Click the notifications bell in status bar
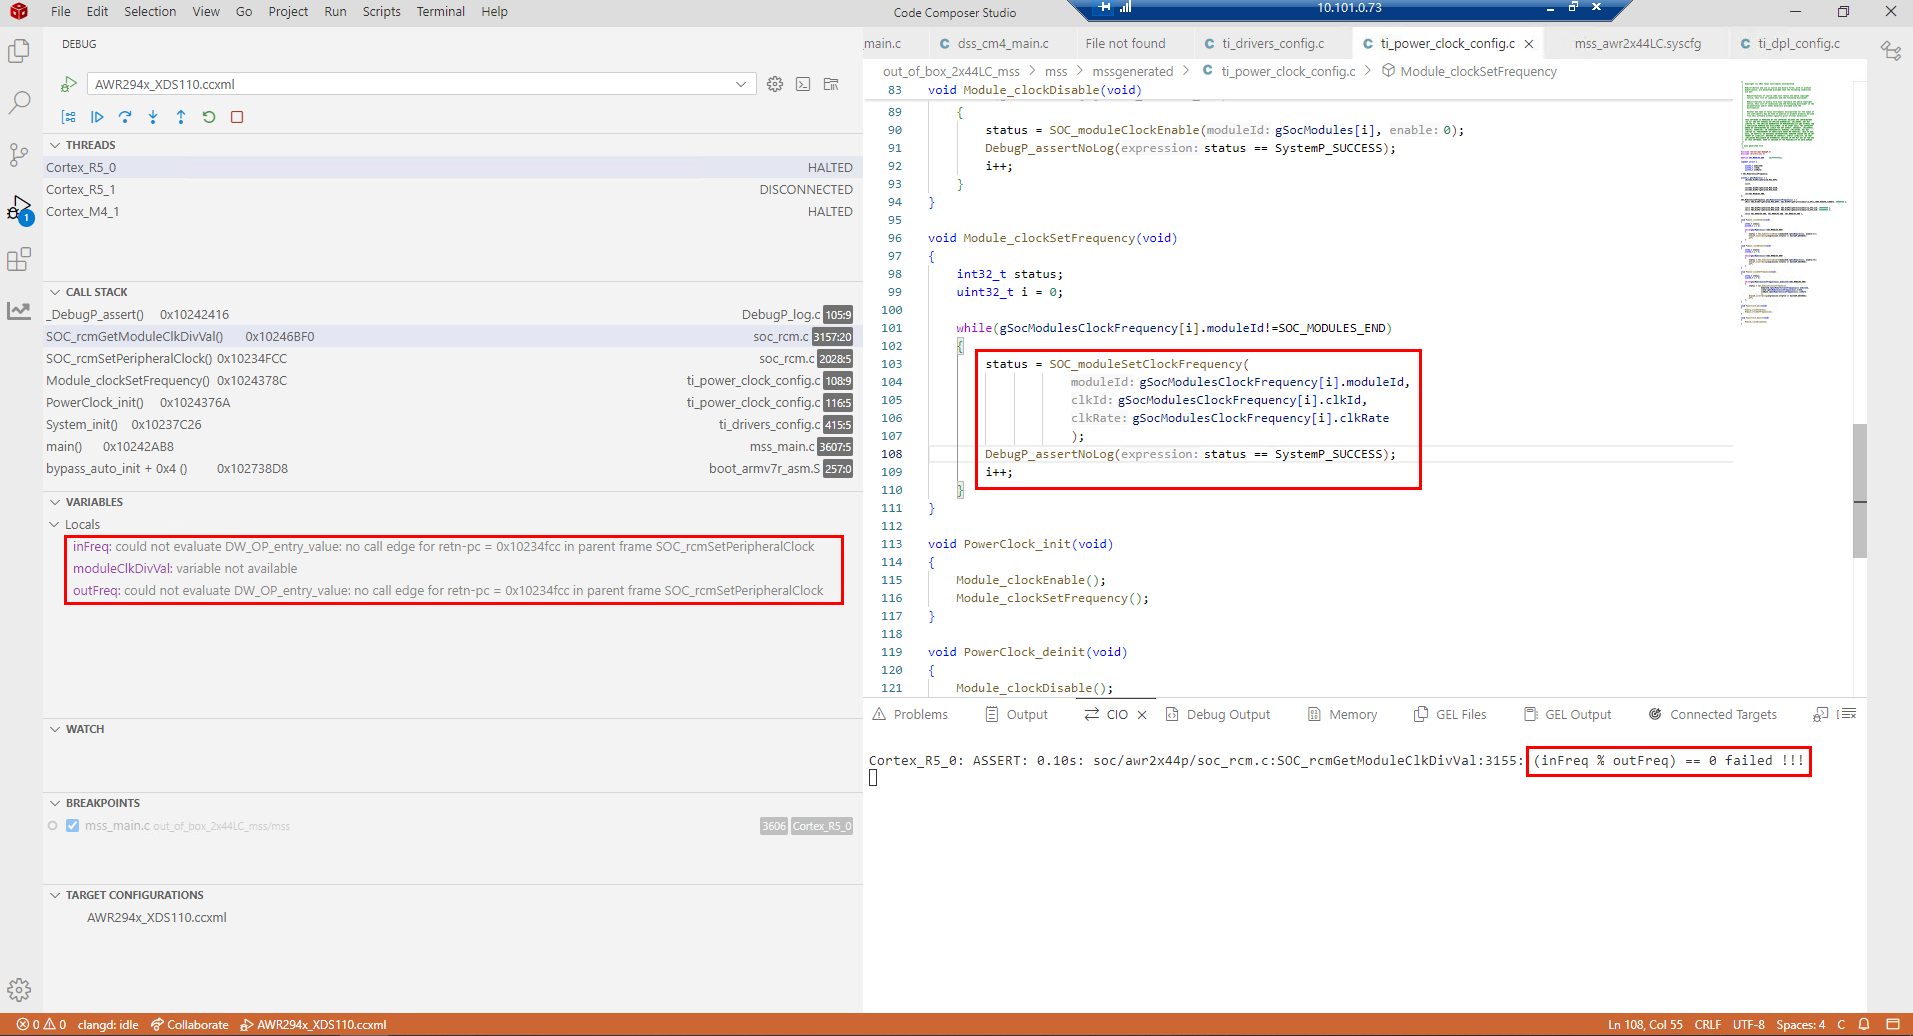This screenshot has width=1913, height=1036. pyautogui.click(x=1864, y=1024)
